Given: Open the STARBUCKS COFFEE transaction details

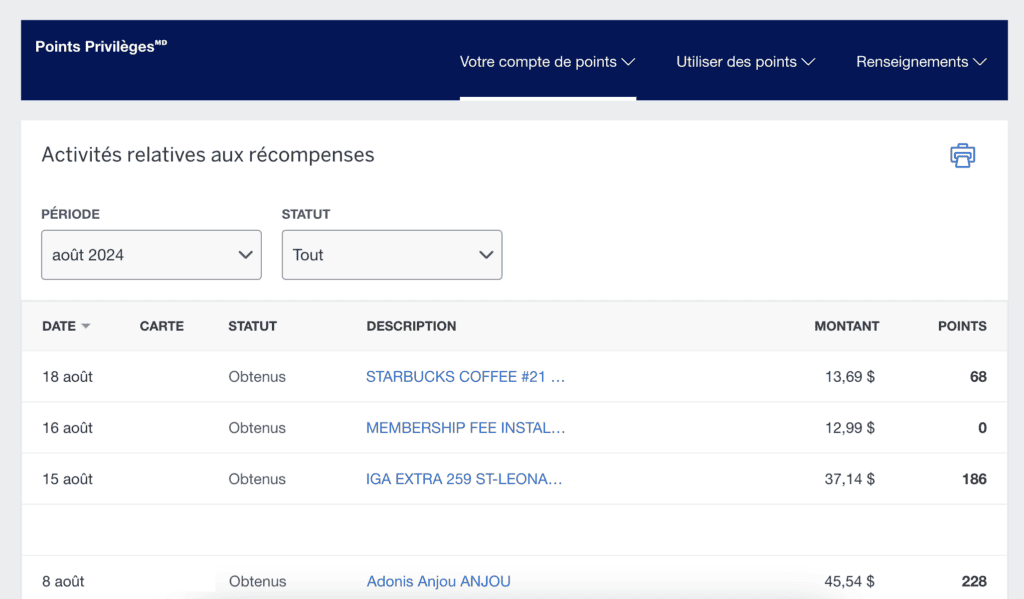Looking at the screenshot, I should click(465, 377).
